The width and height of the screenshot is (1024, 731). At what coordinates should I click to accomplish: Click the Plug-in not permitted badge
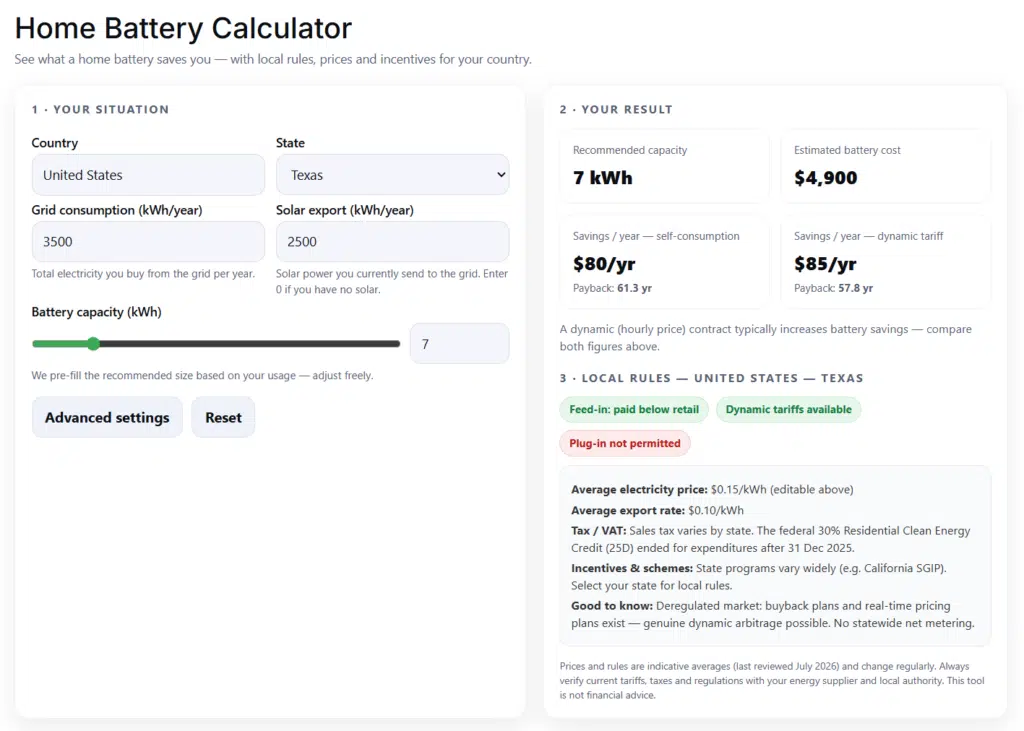point(625,443)
